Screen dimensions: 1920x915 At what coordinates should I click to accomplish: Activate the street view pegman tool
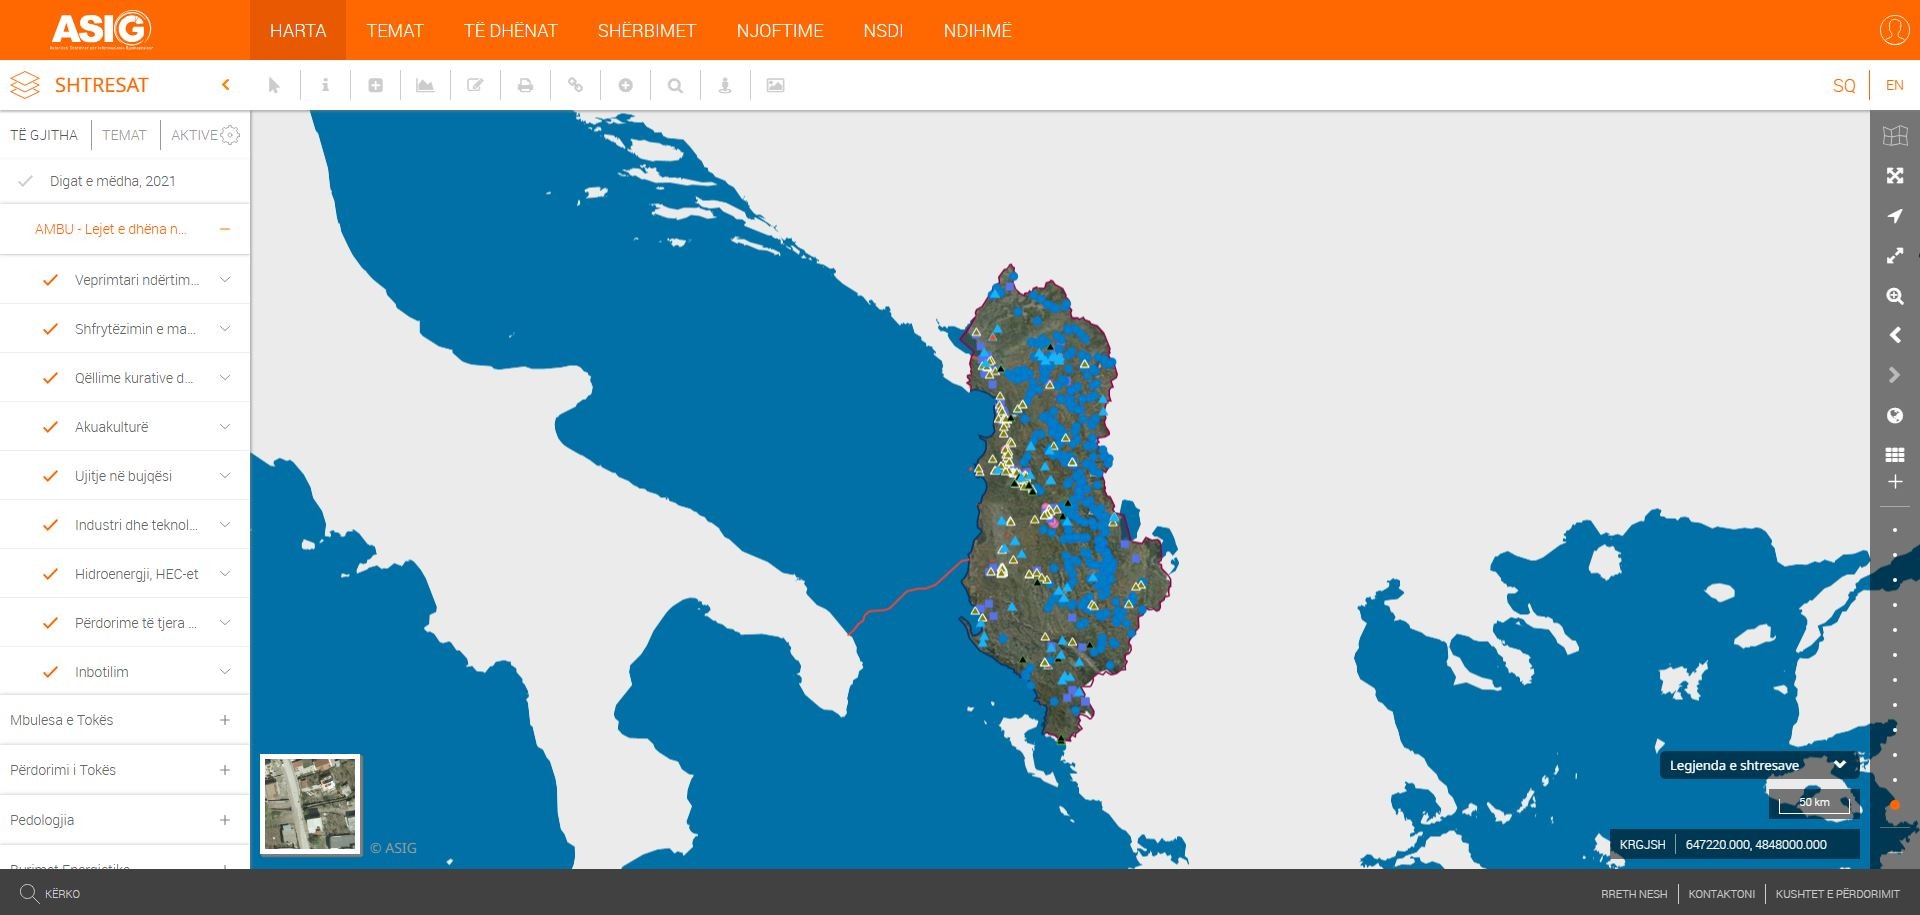pyautogui.click(x=725, y=86)
